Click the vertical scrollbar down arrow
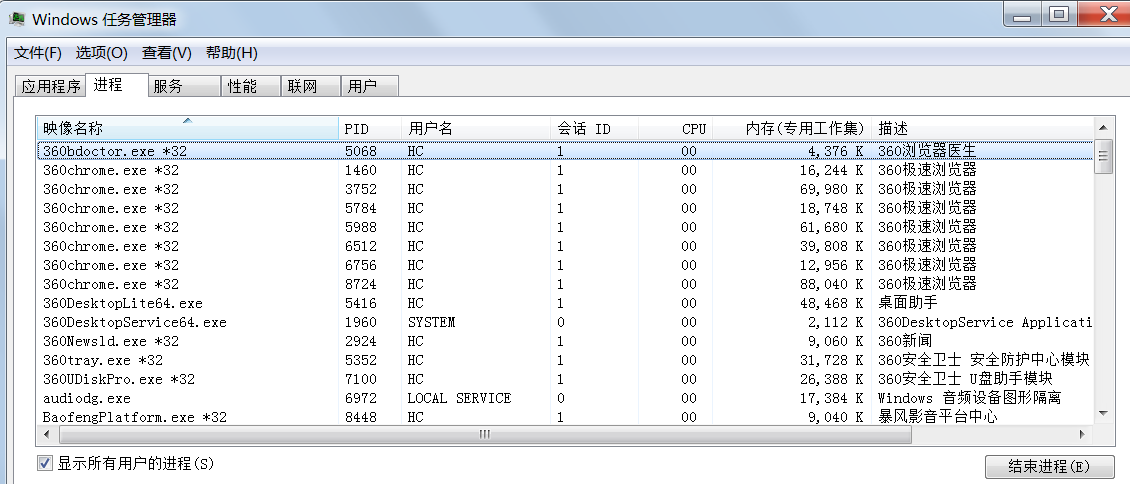This screenshot has height=484, width=1130. click(1103, 413)
